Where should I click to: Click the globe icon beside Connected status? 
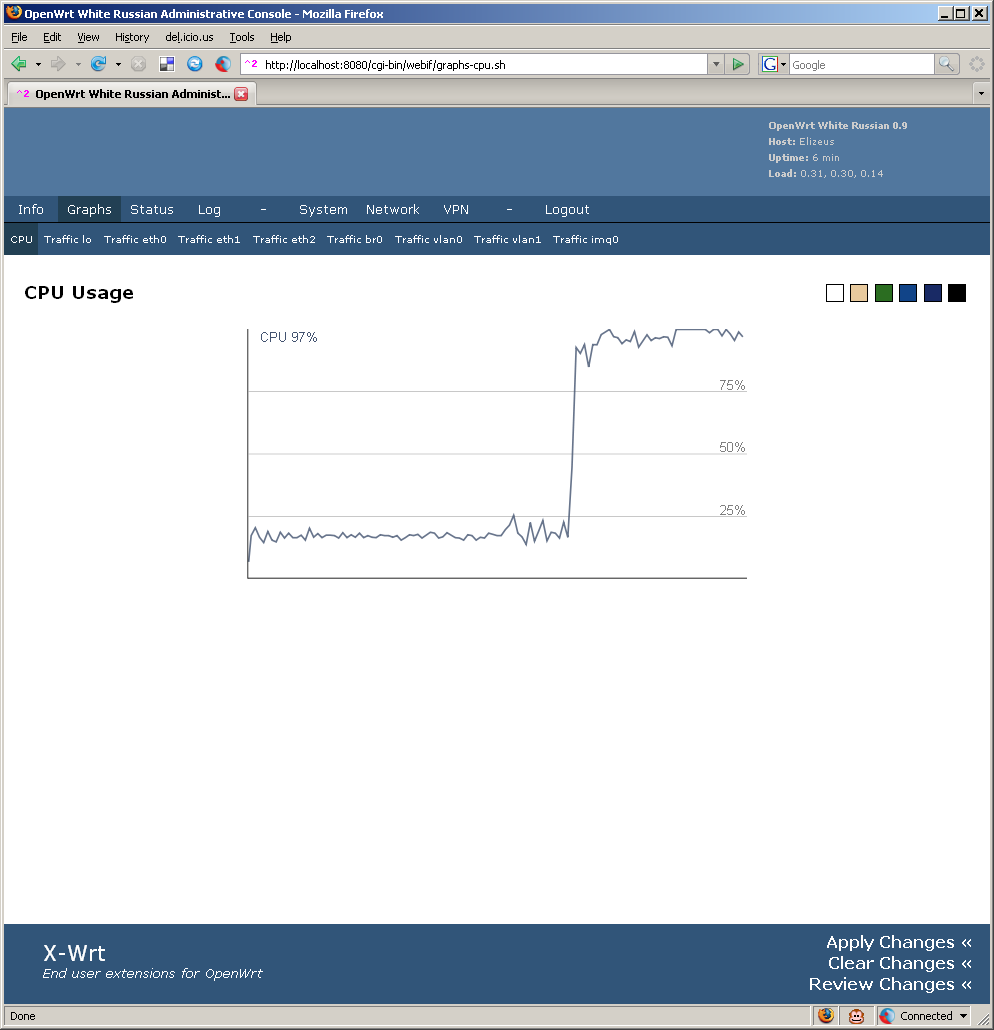coord(887,1016)
